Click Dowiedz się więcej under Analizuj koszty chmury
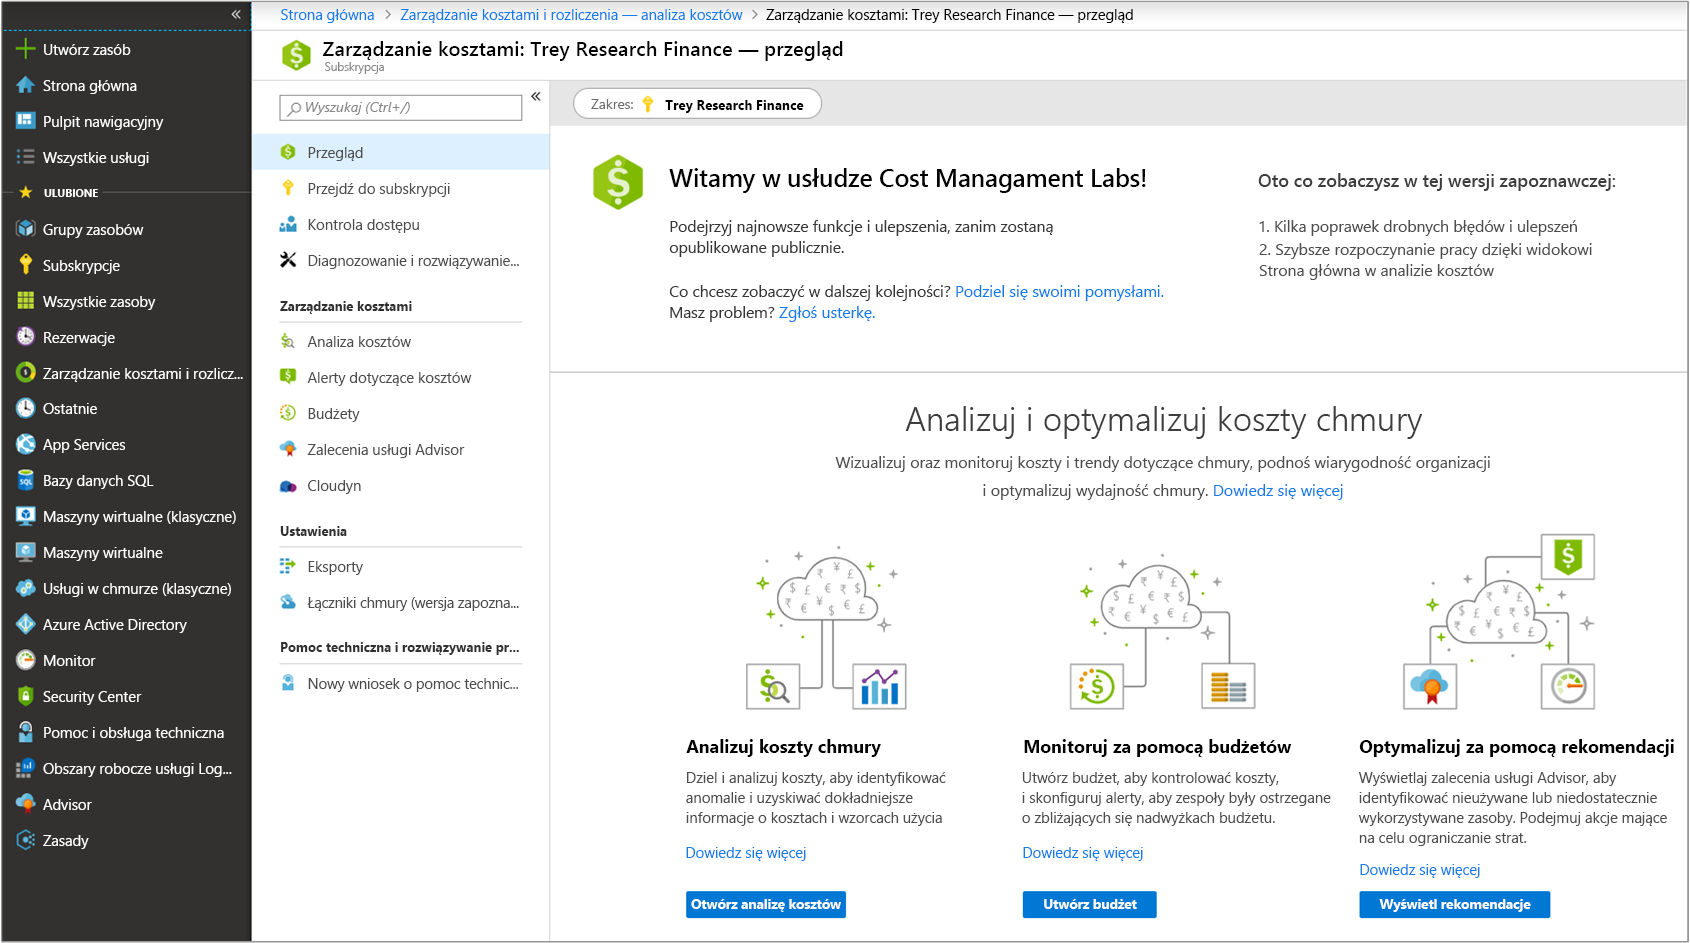This screenshot has height=943, width=1690. (x=746, y=852)
